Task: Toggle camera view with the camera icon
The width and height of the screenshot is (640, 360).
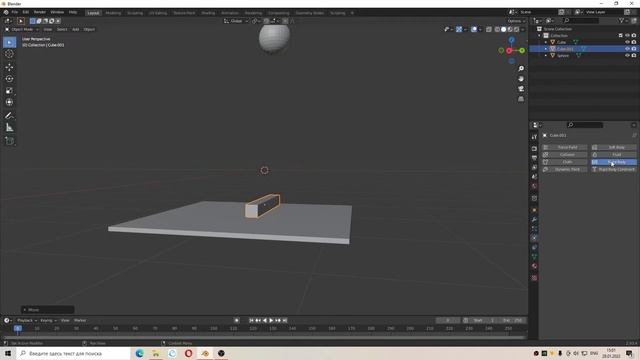Action: 521,89
